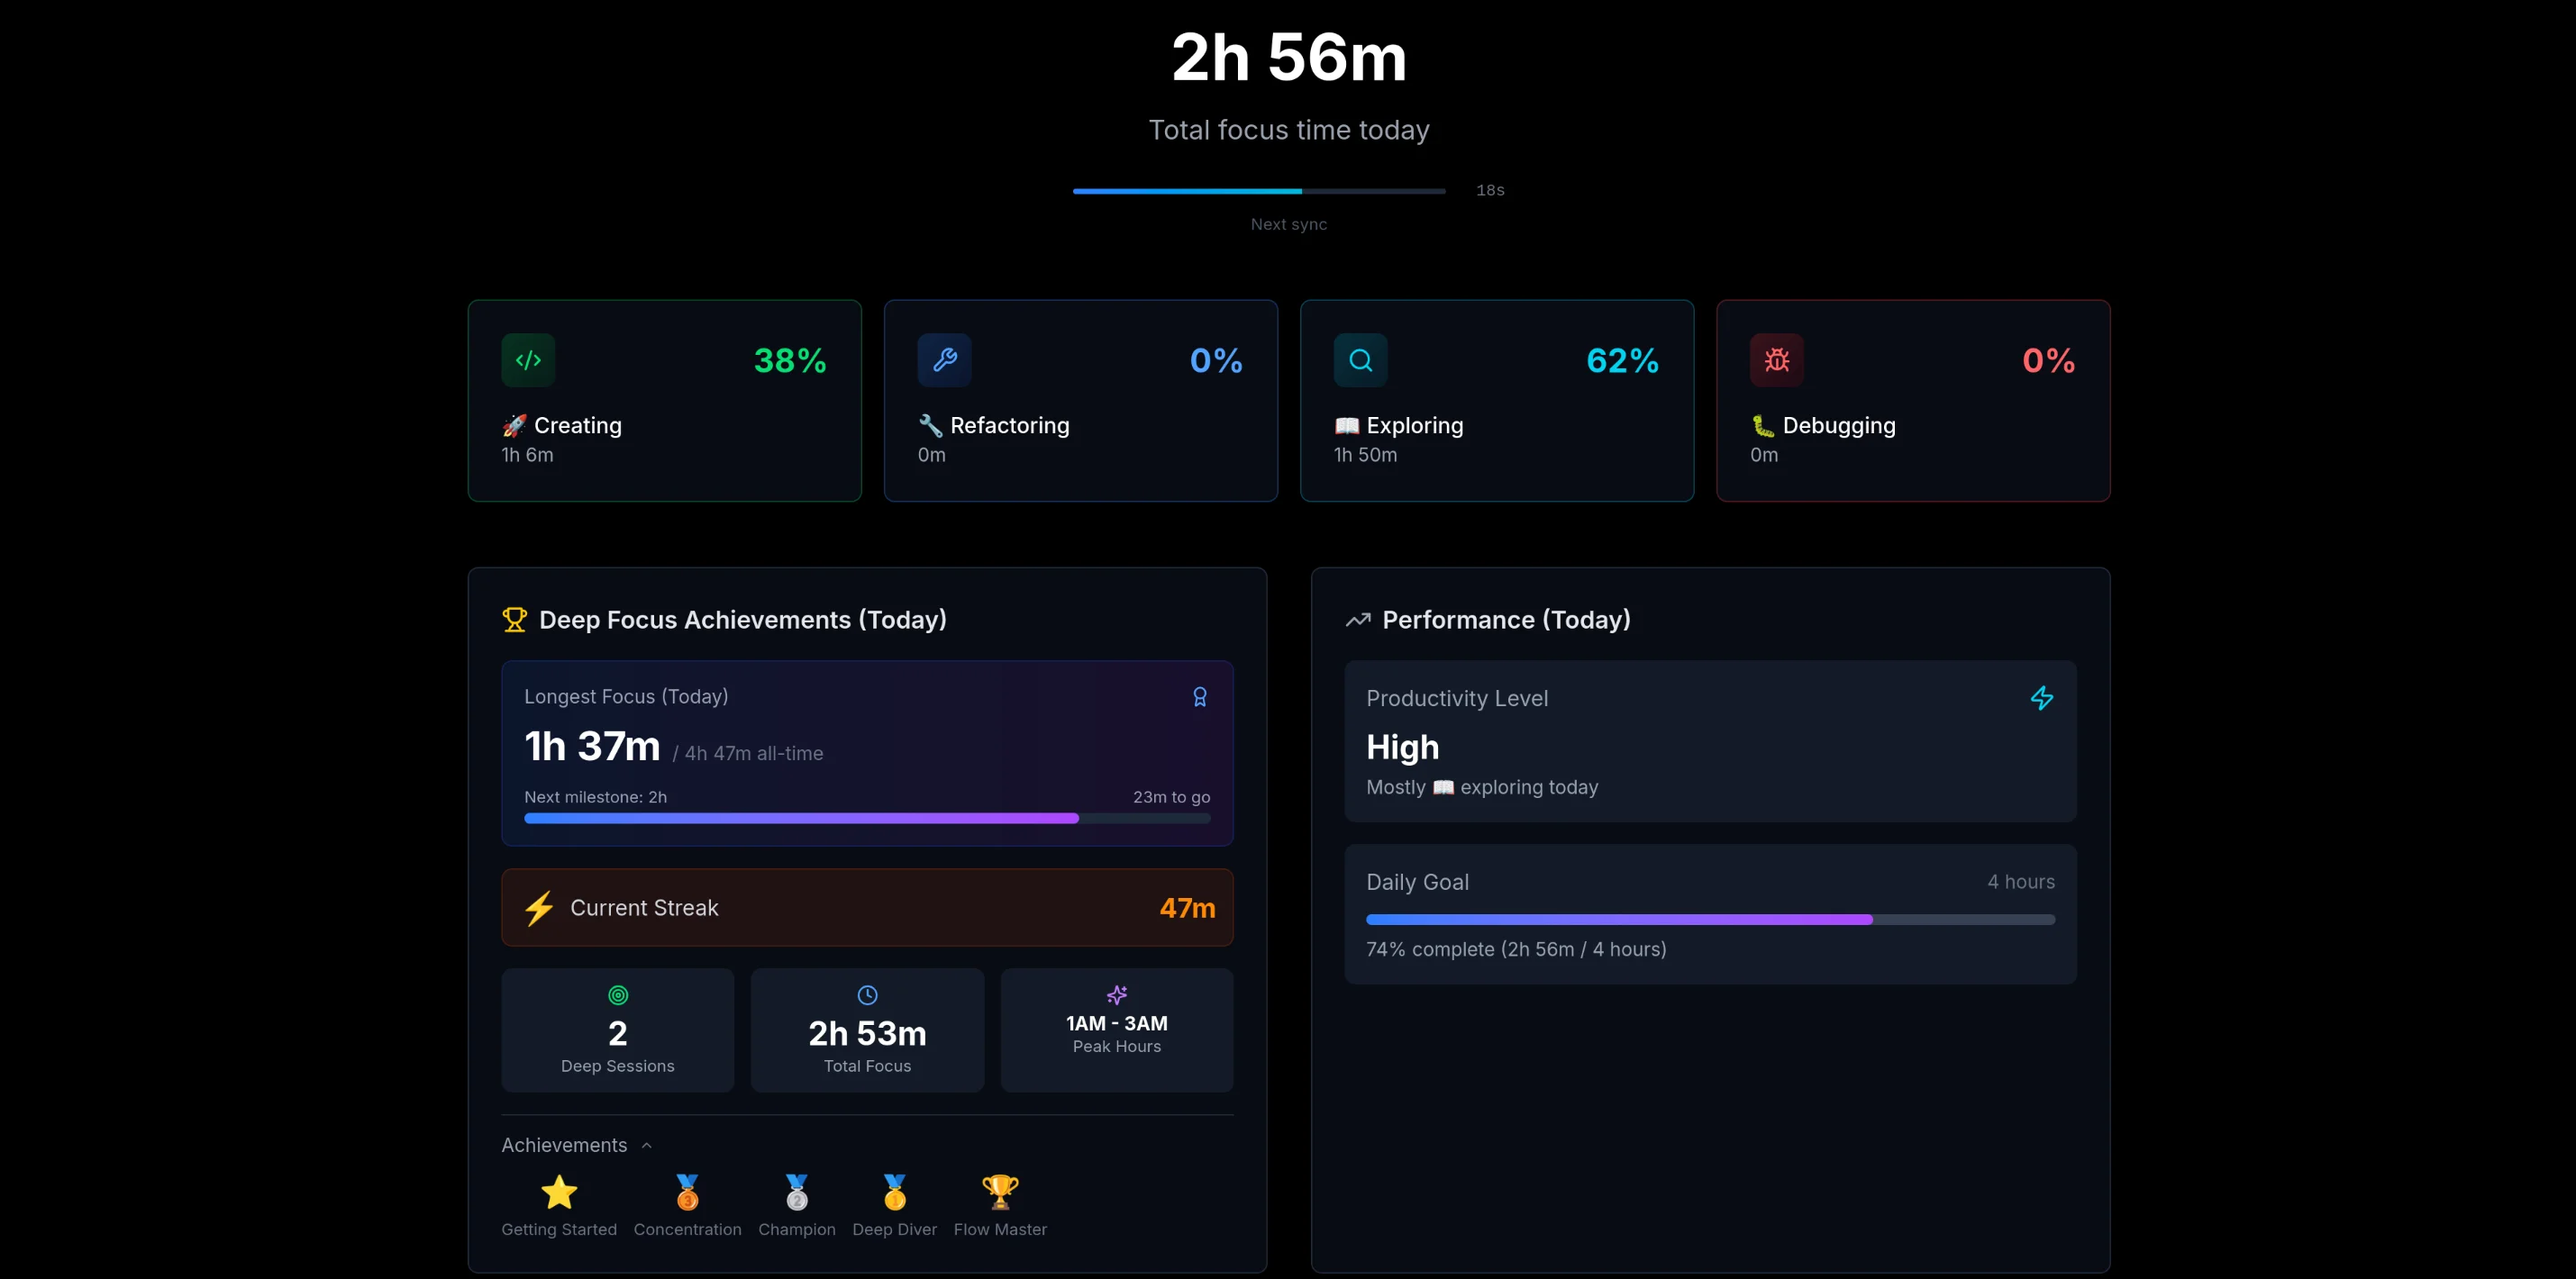Image resolution: width=2576 pixels, height=1279 pixels.
Task: Expand the Creating category card
Action: [x=664, y=400]
